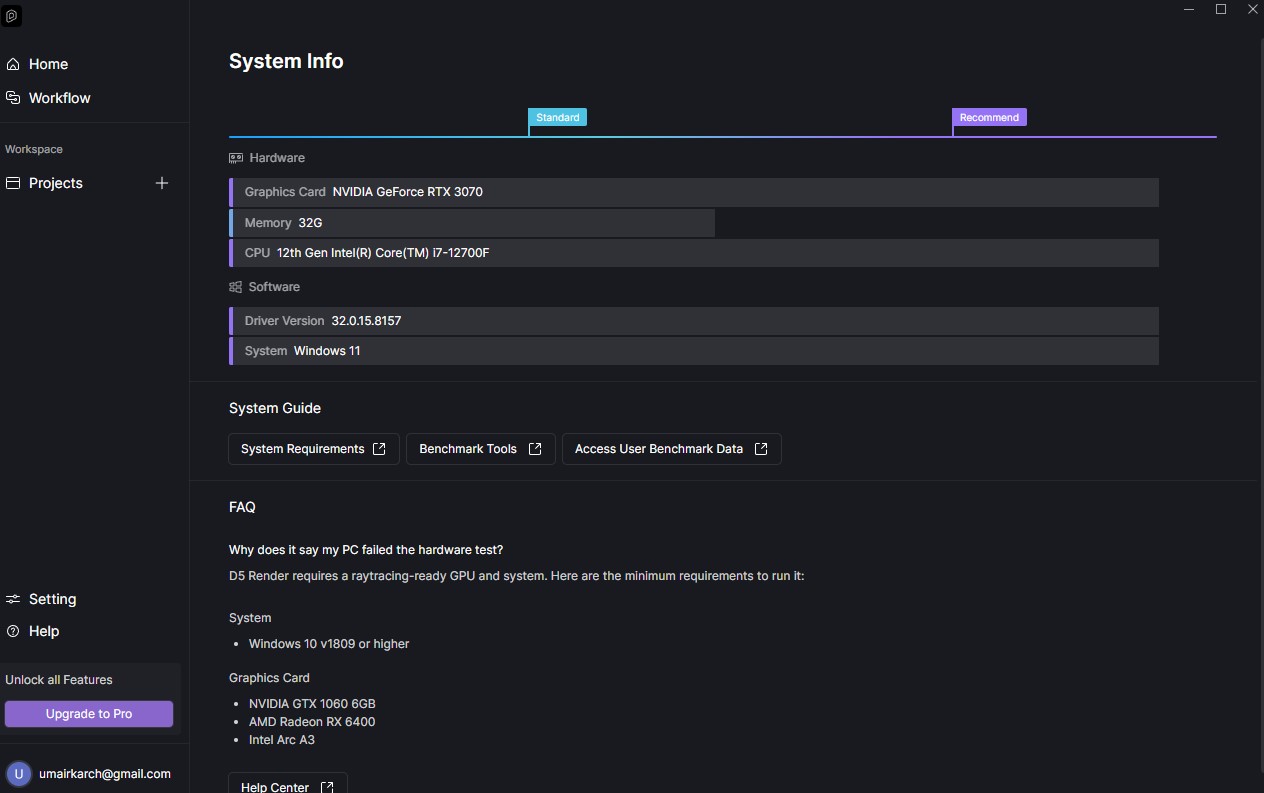Open the Projects workspace item
Viewport: 1264px width, 793px height.
[56, 183]
